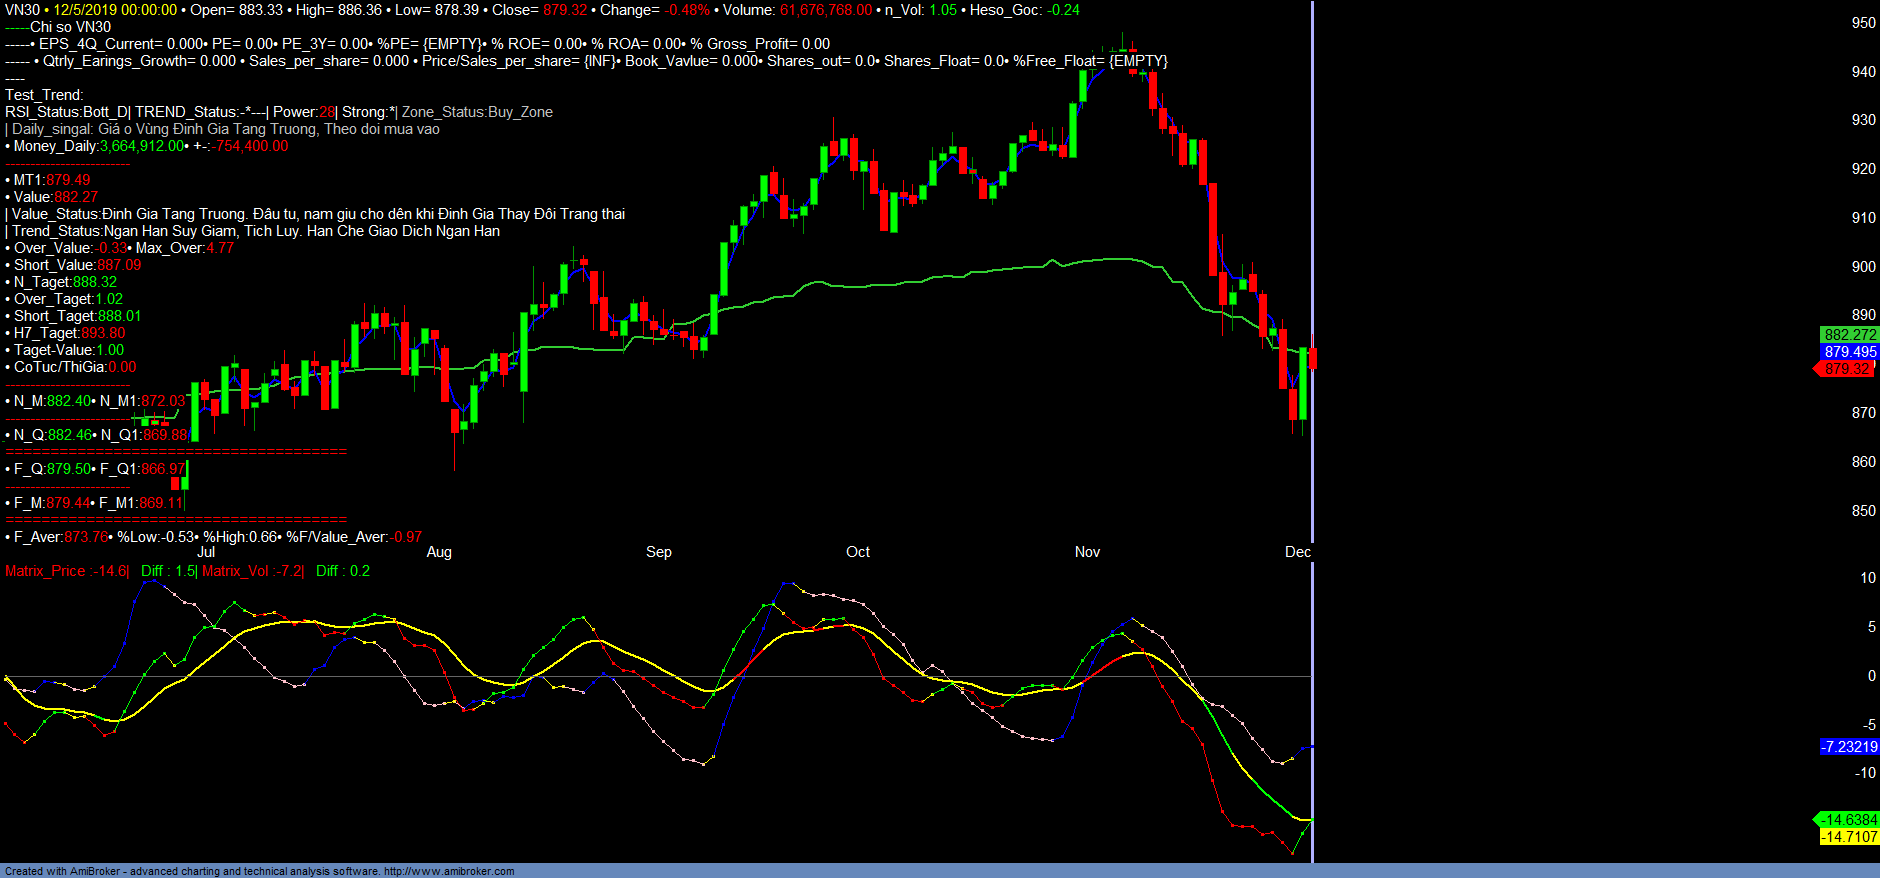Click the 900 price axis label
This screenshot has height=878, width=1880.
click(x=1863, y=267)
